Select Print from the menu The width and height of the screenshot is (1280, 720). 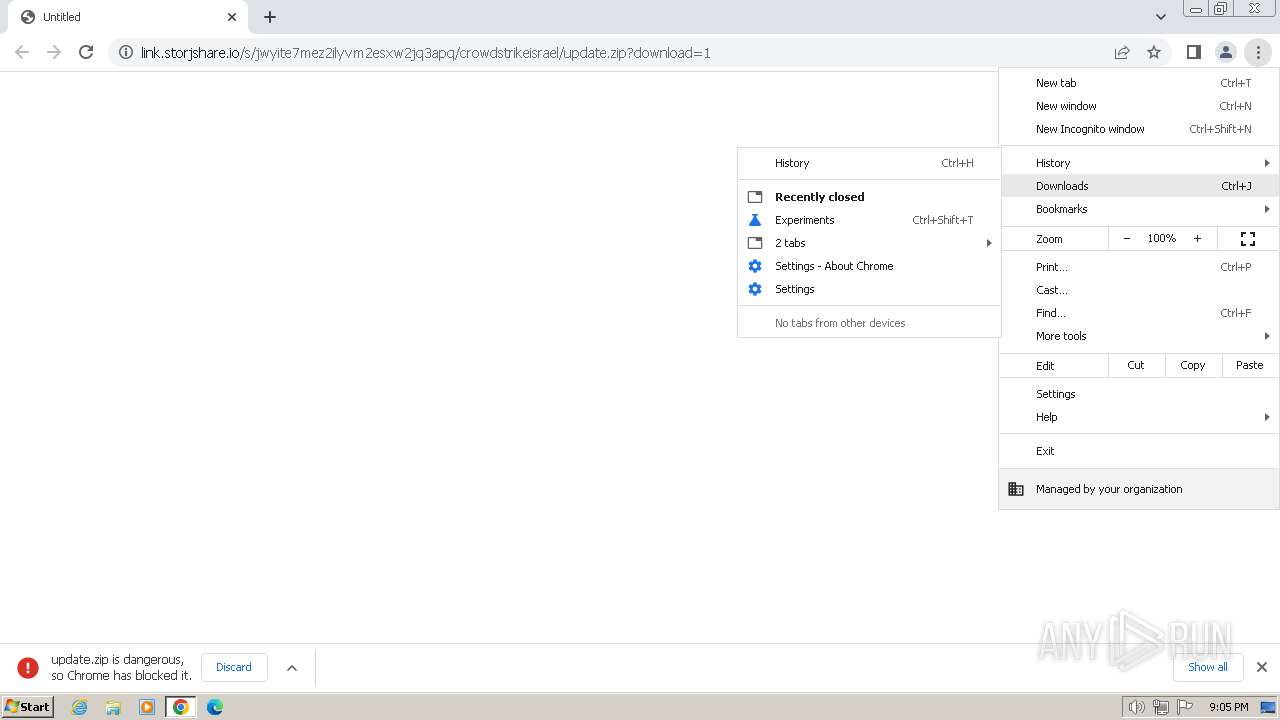tap(1139, 267)
